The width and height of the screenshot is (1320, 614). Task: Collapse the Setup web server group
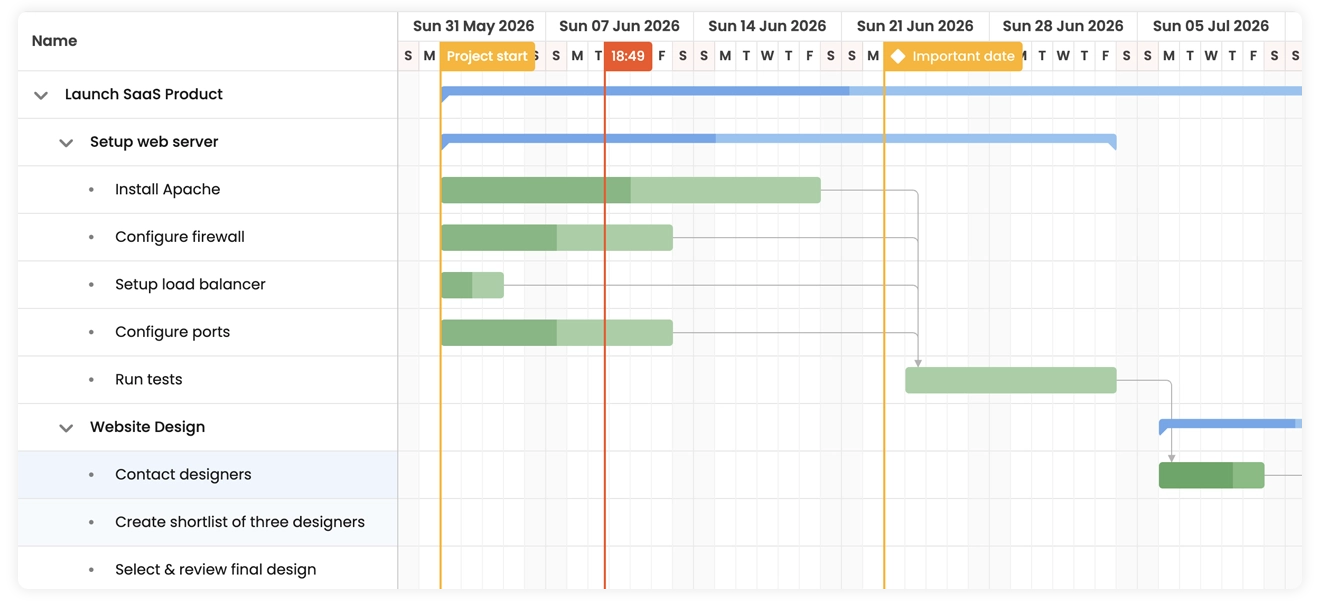tap(66, 143)
